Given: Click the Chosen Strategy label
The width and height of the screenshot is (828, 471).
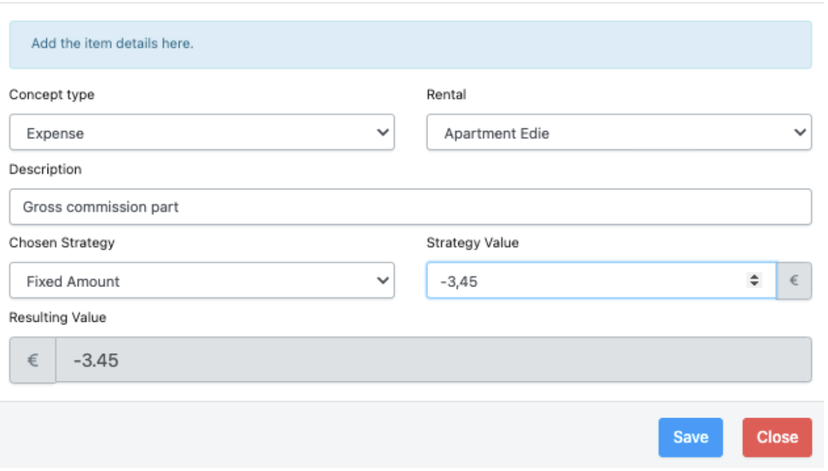Looking at the screenshot, I should [x=62, y=243].
